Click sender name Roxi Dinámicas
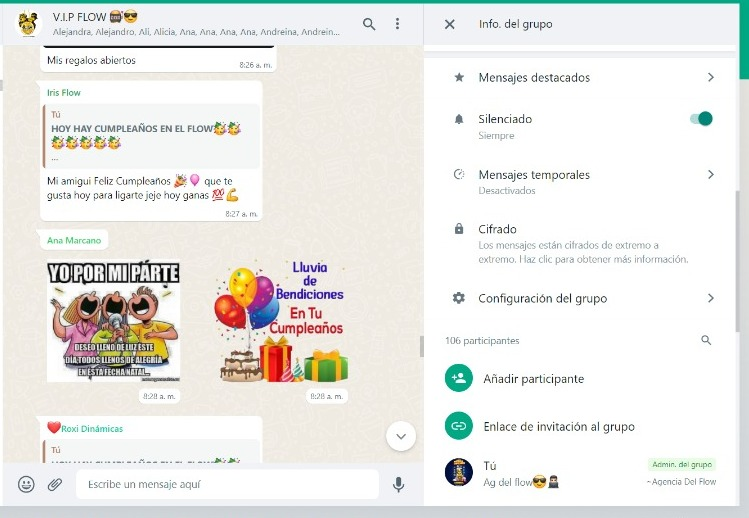Viewport: 749px width, 518px height. (x=92, y=429)
